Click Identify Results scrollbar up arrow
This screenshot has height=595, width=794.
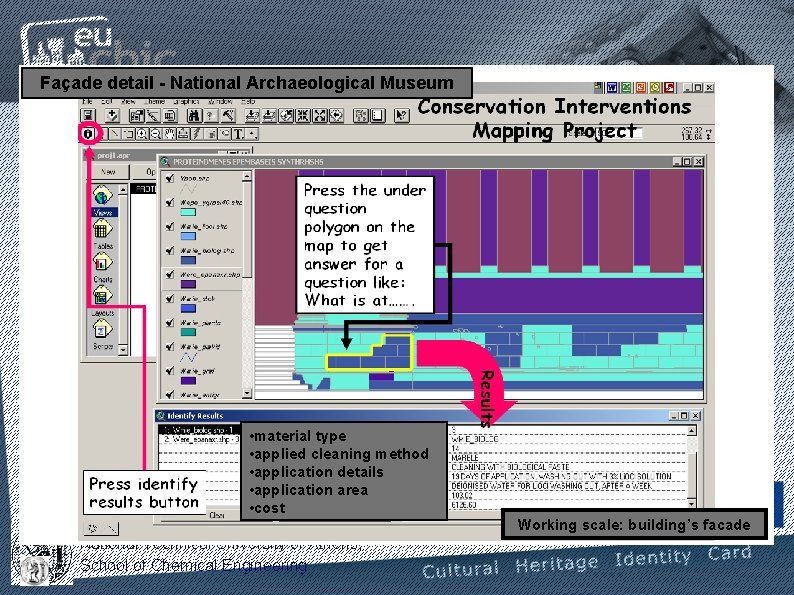pos(692,430)
